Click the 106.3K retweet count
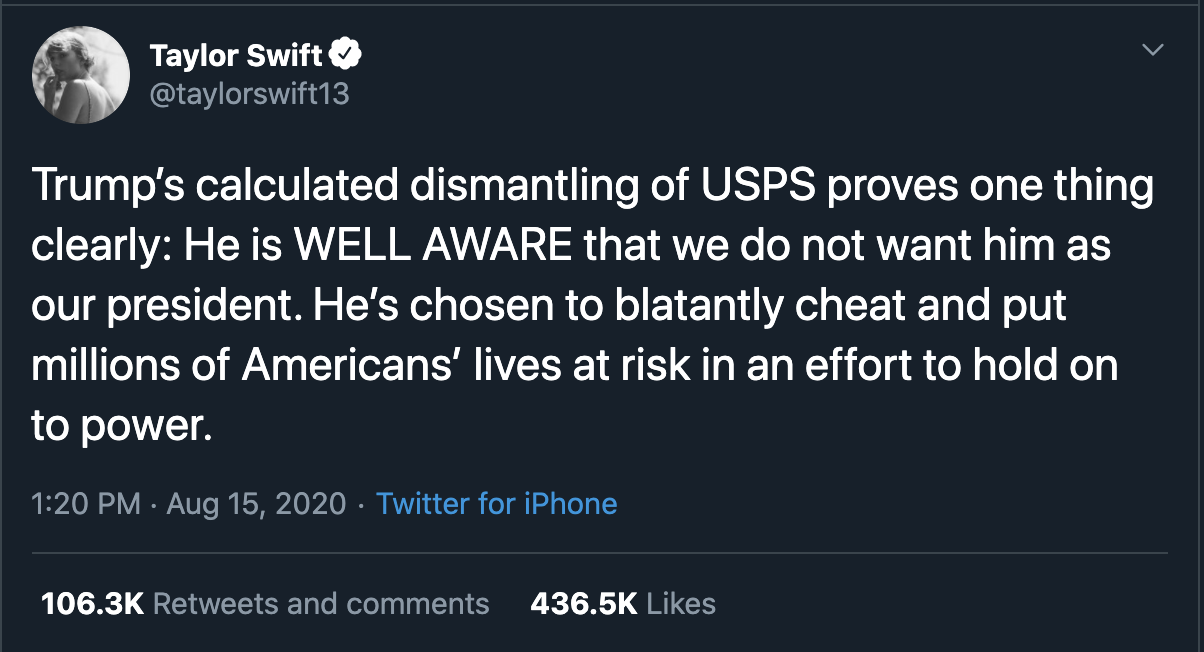Image resolution: width=1204 pixels, height=652 pixels. (x=92, y=604)
